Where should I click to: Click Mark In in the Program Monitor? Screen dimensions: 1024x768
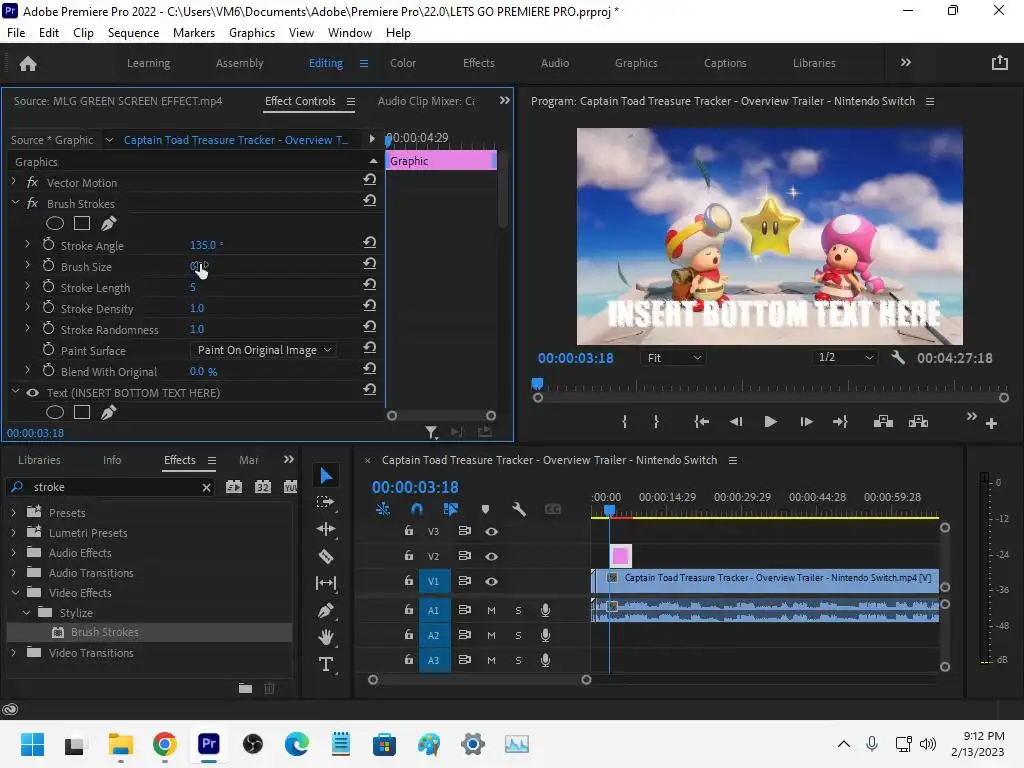tap(624, 422)
